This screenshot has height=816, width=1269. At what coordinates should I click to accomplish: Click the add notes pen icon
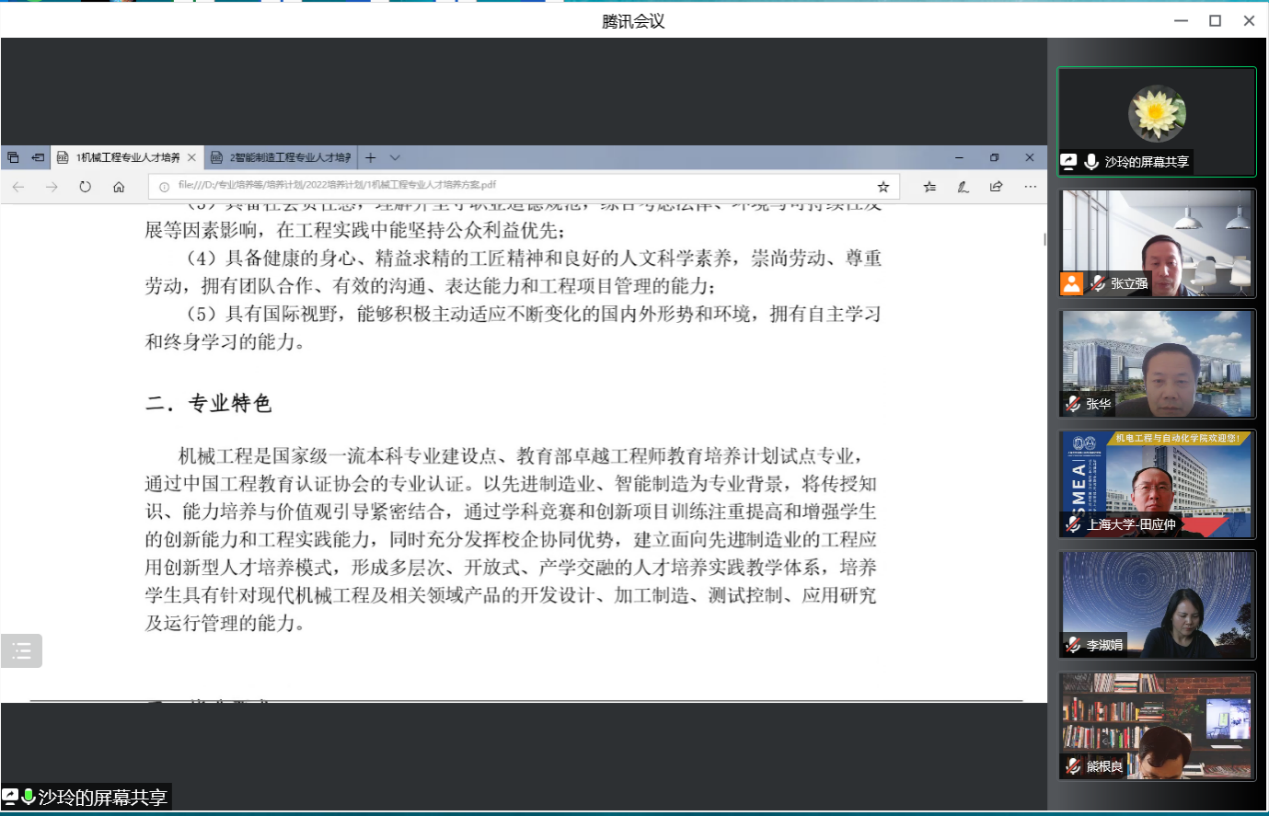(x=963, y=187)
